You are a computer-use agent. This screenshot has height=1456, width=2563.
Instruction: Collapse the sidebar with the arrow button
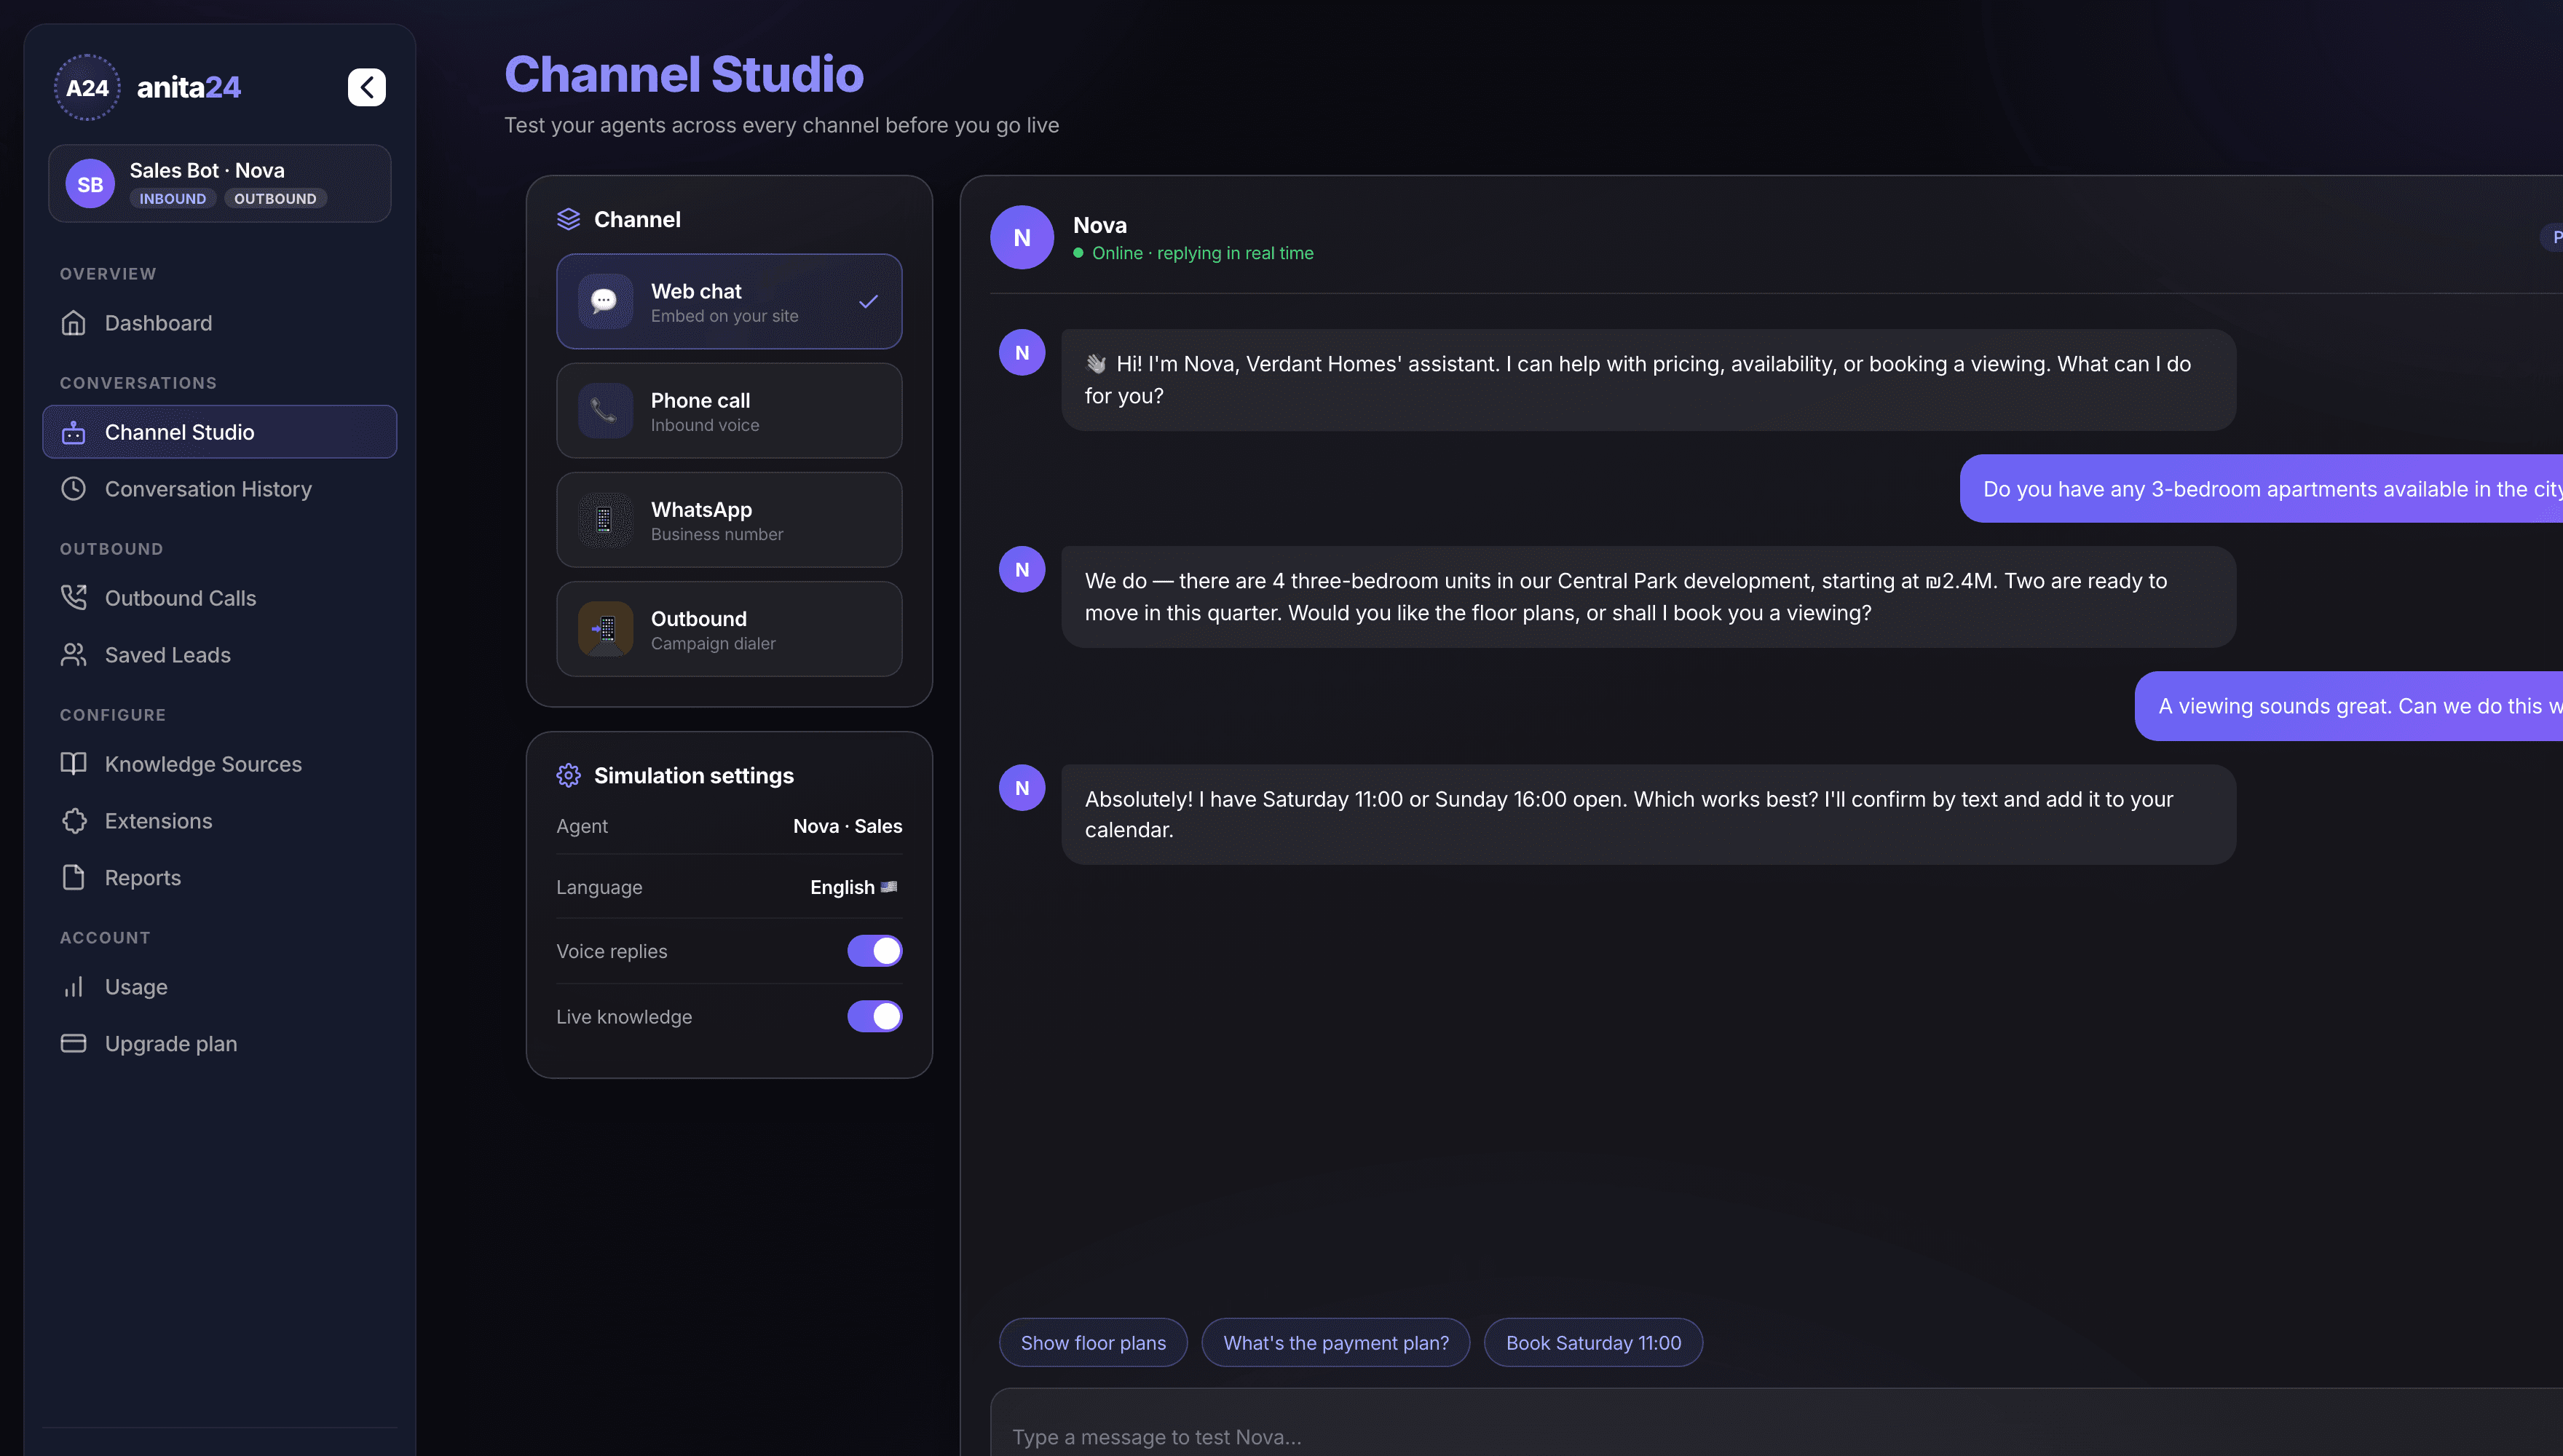click(x=366, y=87)
